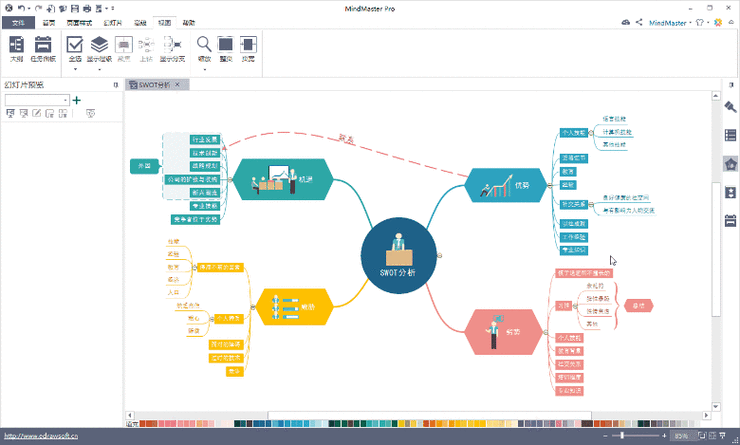Open the 文件 file tab
The width and height of the screenshot is (740, 445).
(x=18, y=23)
